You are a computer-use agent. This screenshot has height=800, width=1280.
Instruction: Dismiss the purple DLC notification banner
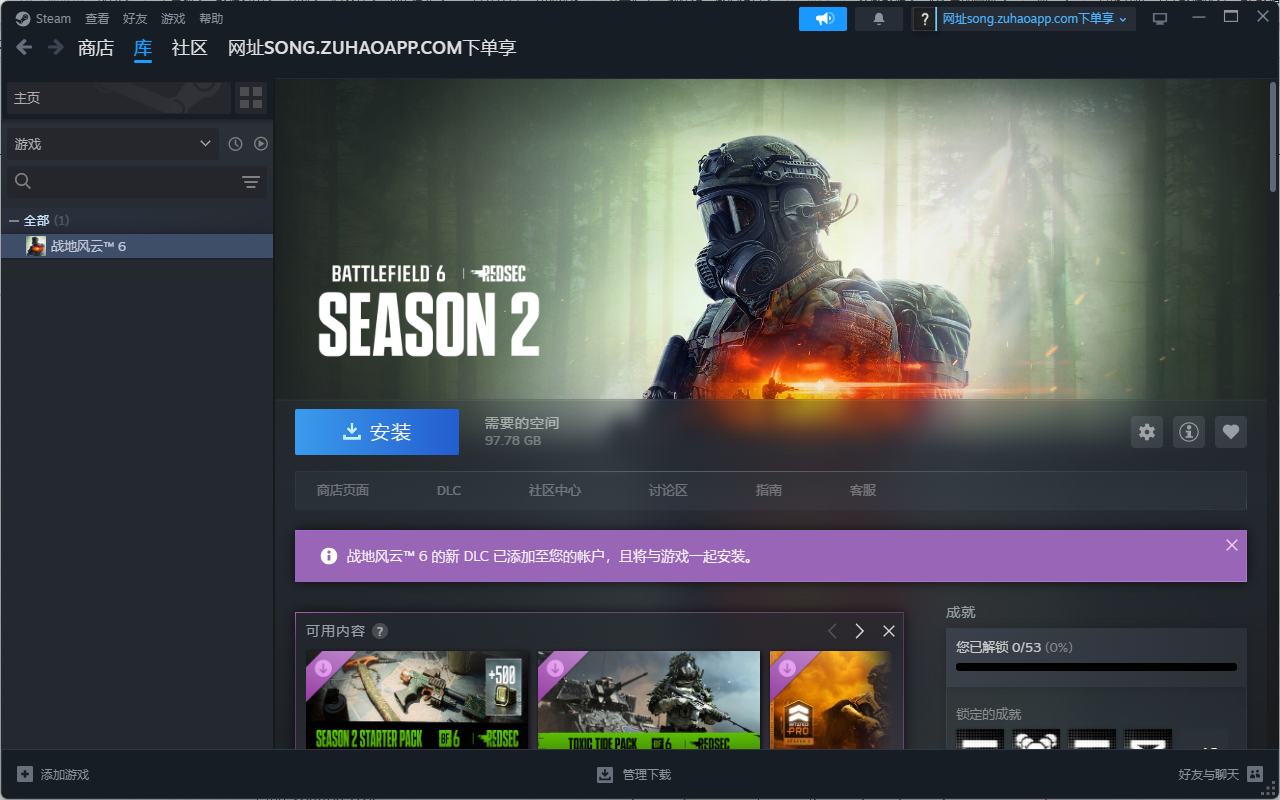(x=1231, y=545)
